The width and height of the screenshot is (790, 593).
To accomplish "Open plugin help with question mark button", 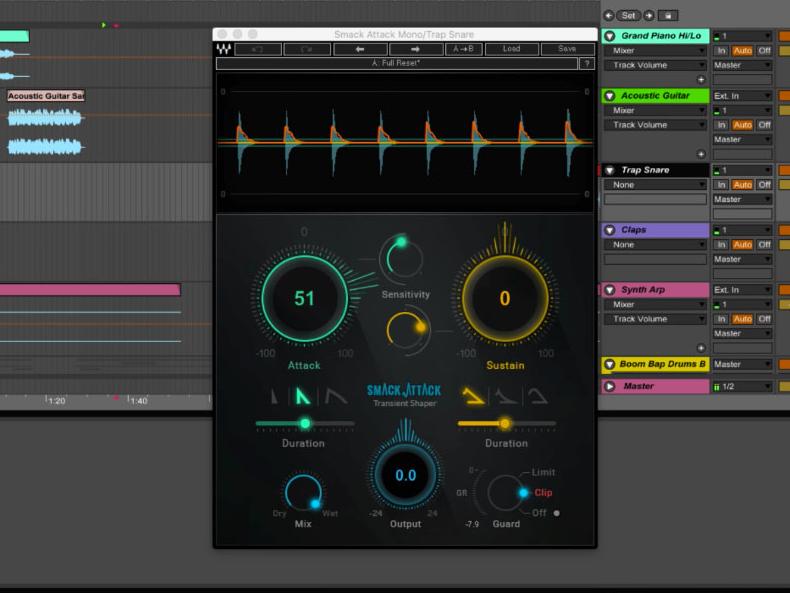I will (x=587, y=63).
